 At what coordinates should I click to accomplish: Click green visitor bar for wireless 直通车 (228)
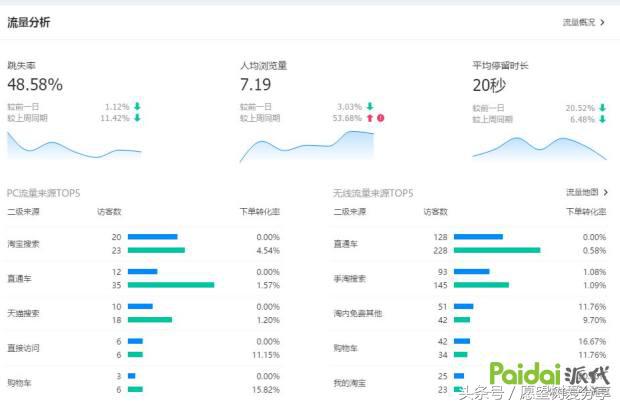[x=497, y=250]
